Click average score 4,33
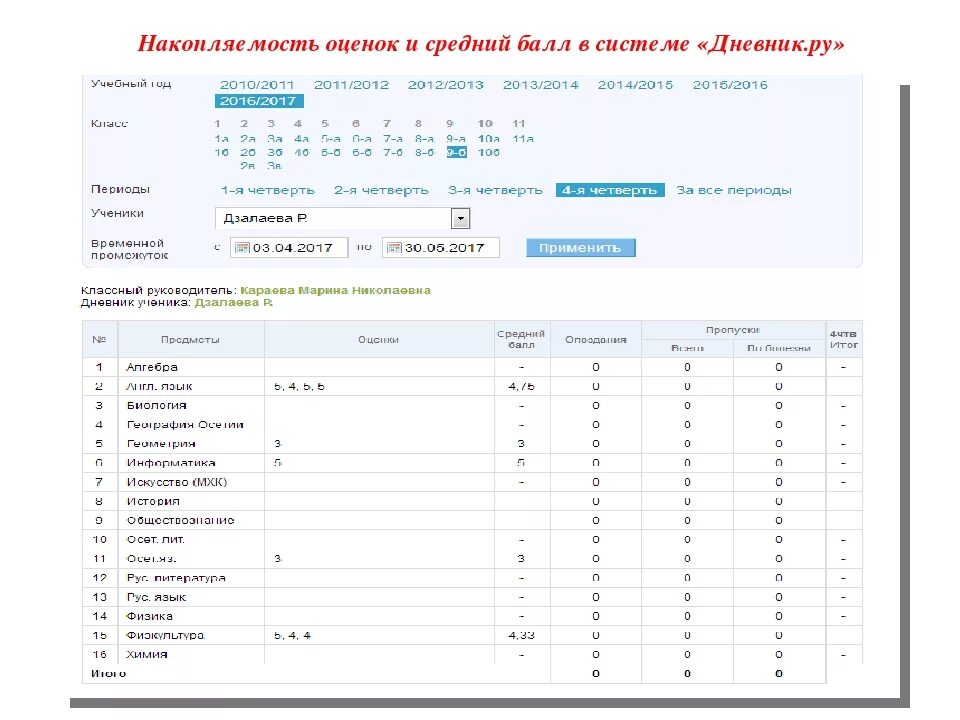 click(x=521, y=636)
